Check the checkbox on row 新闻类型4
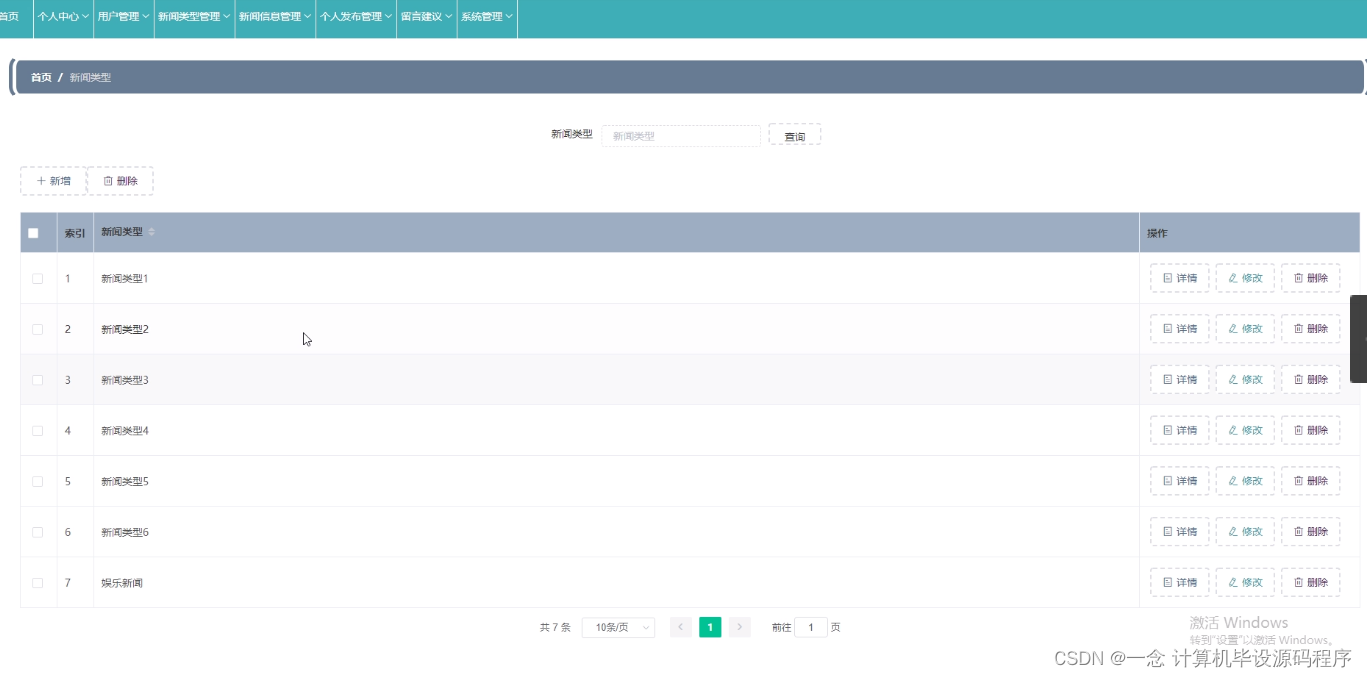 [x=38, y=430]
